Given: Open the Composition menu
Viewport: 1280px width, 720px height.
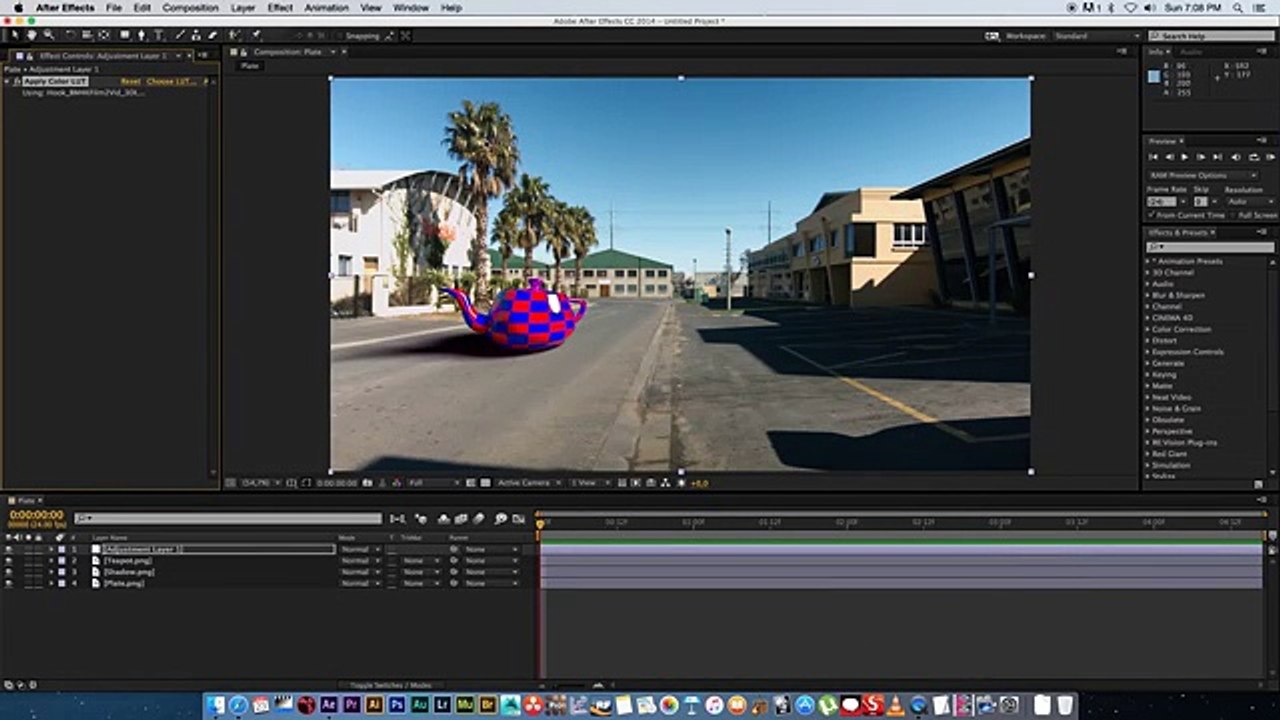Looking at the screenshot, I should (190, 7).
